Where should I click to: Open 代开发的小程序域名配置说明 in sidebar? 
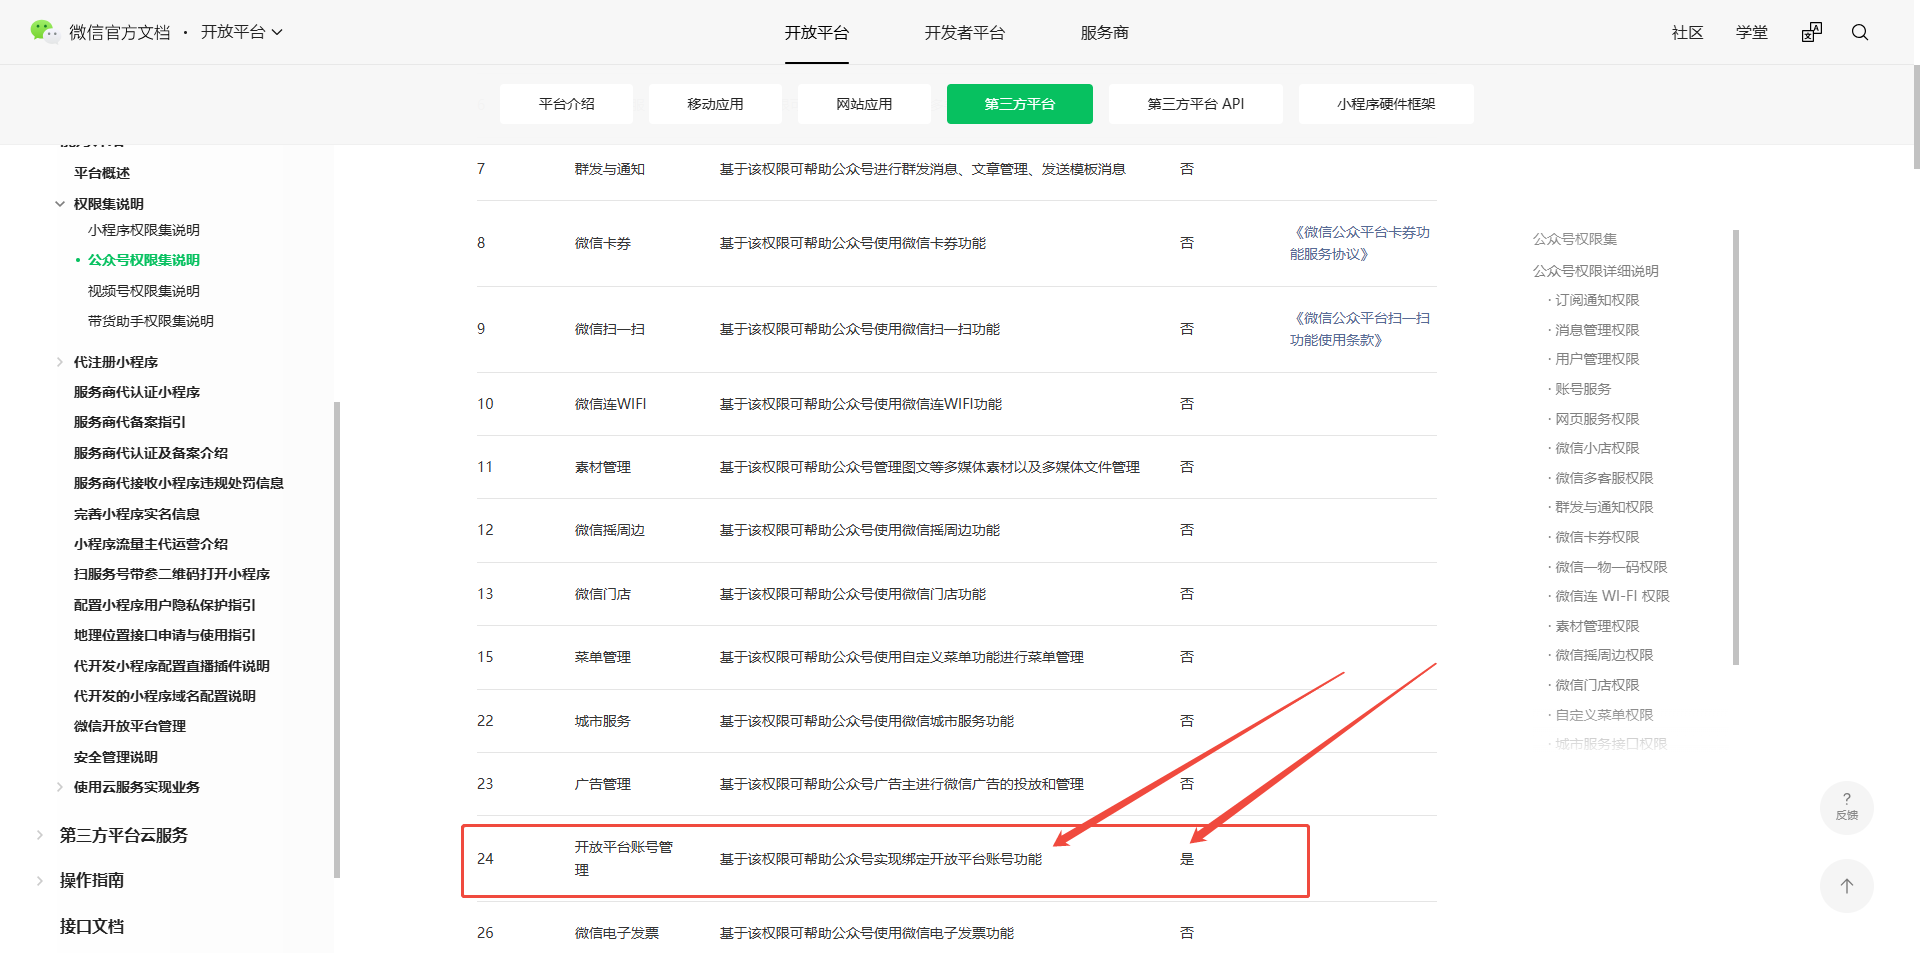(x=165, y=696)
